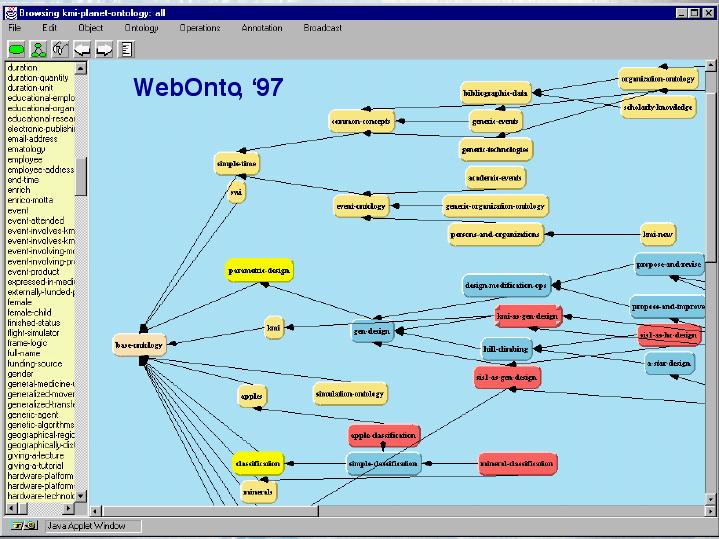
Task: Click the class list horizontal scroll-right arrow
Action: [68, 508]
